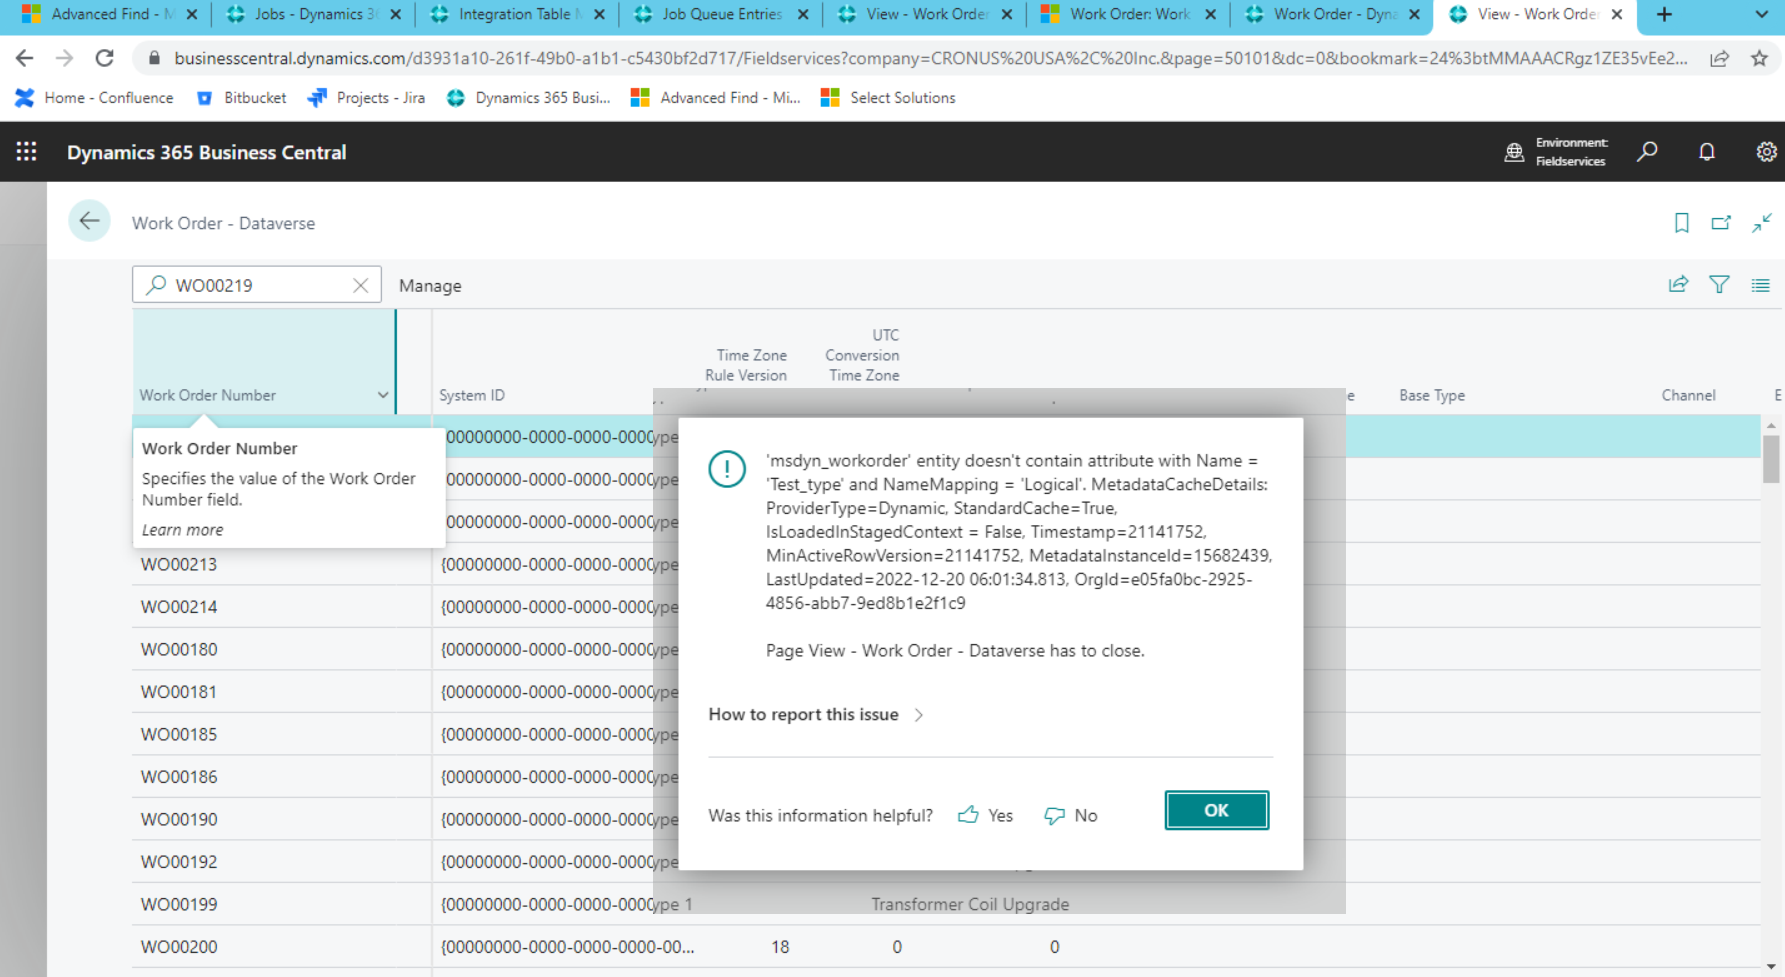Click the Time Zone Rule Version header

tap(746, 365)
